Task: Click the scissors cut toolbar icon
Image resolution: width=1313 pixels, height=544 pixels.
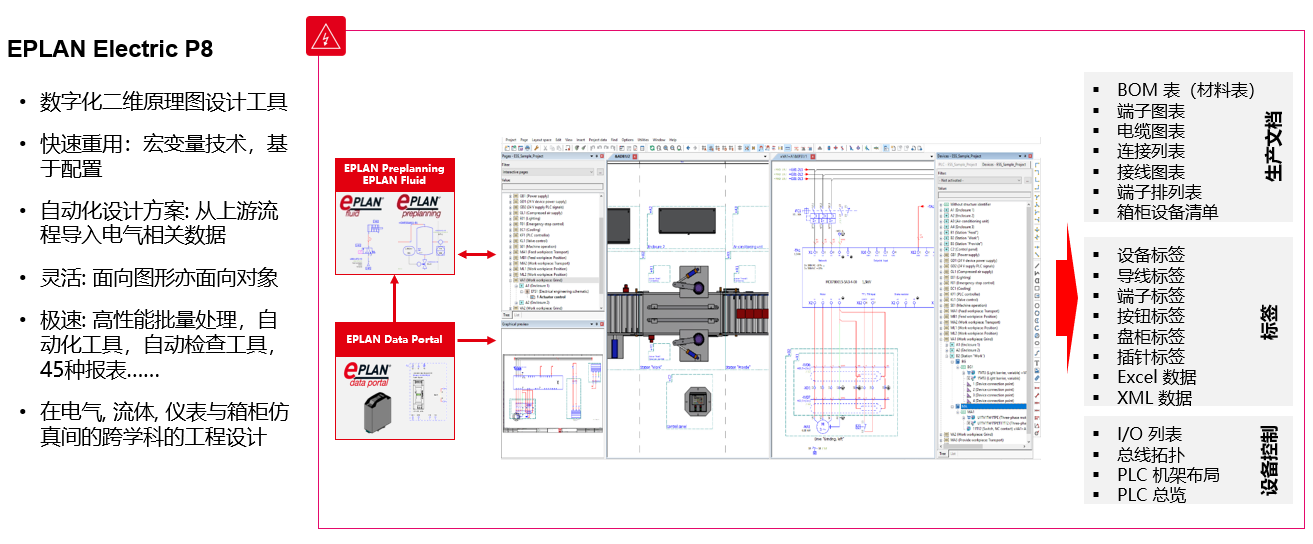Action: (545, 148)
